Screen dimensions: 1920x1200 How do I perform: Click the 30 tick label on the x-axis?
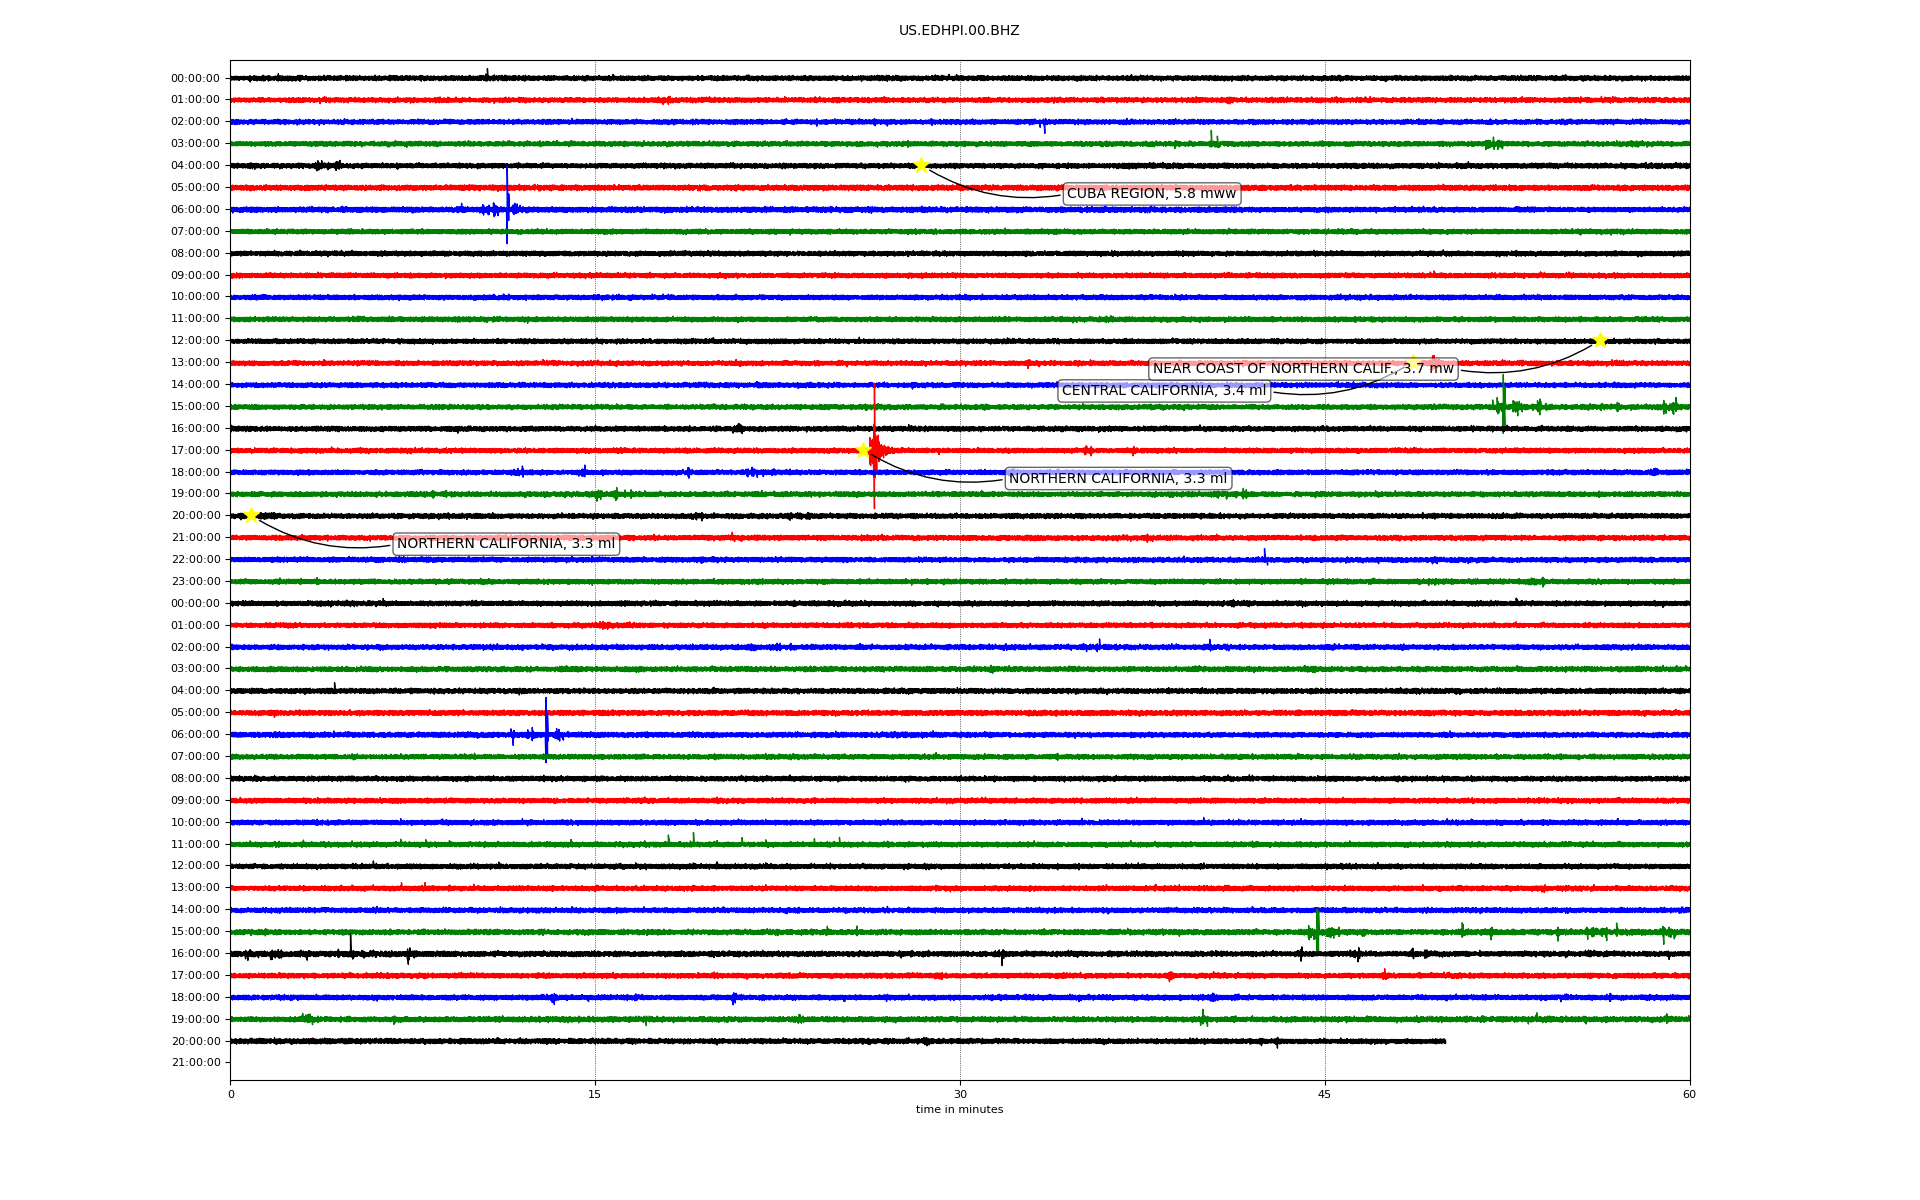coord(959,1094)
